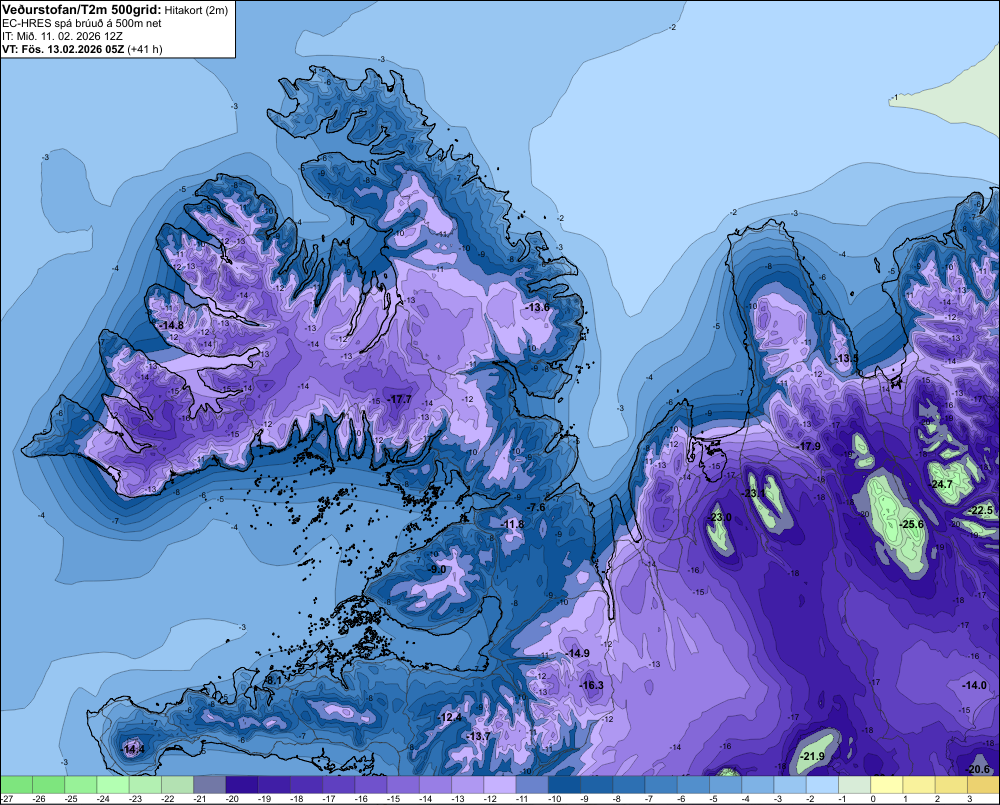Pick the green legend swatch above -27
Image resolution: width=1000 pixels, height=805 pixels.
tap(16, 785)
